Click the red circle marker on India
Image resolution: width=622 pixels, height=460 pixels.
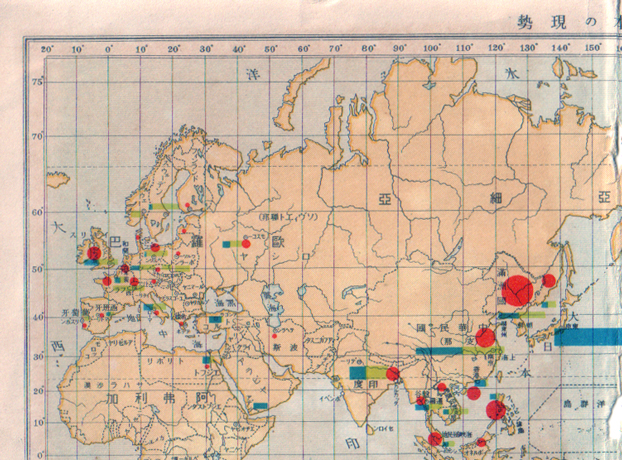tap(393, 374)
